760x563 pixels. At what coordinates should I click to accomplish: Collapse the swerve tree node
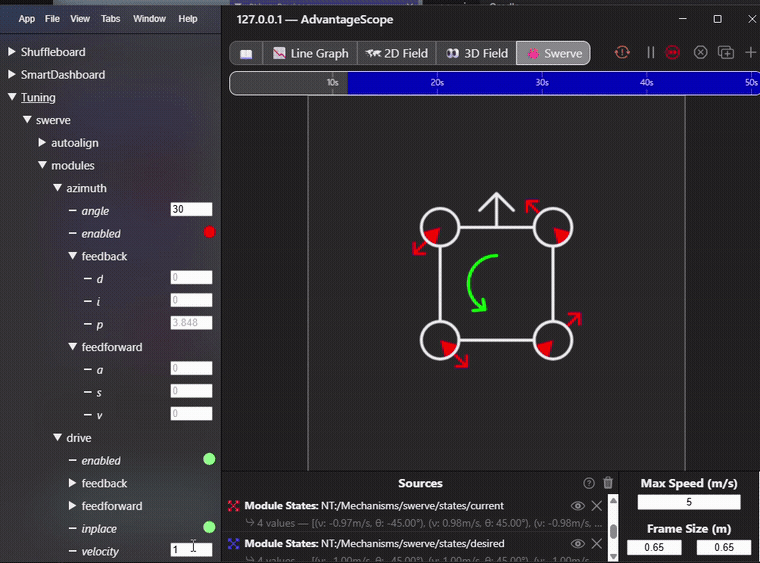click(x=27, y=120)
